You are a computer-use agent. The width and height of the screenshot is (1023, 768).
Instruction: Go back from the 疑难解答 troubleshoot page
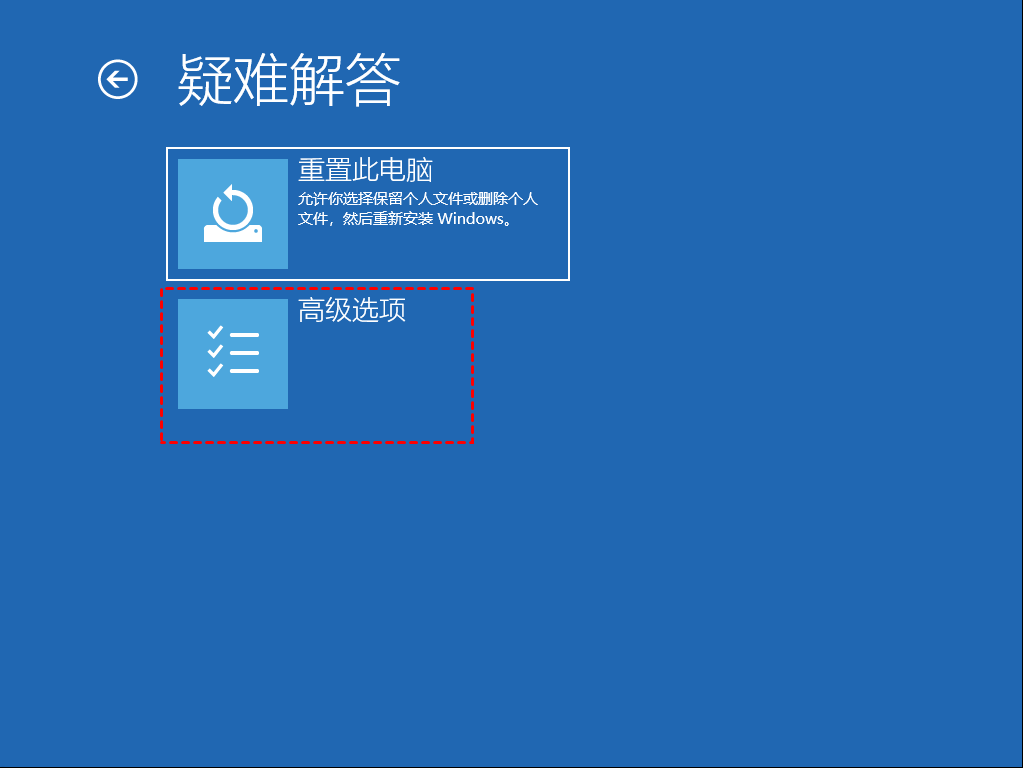click(x=117, y=80)
